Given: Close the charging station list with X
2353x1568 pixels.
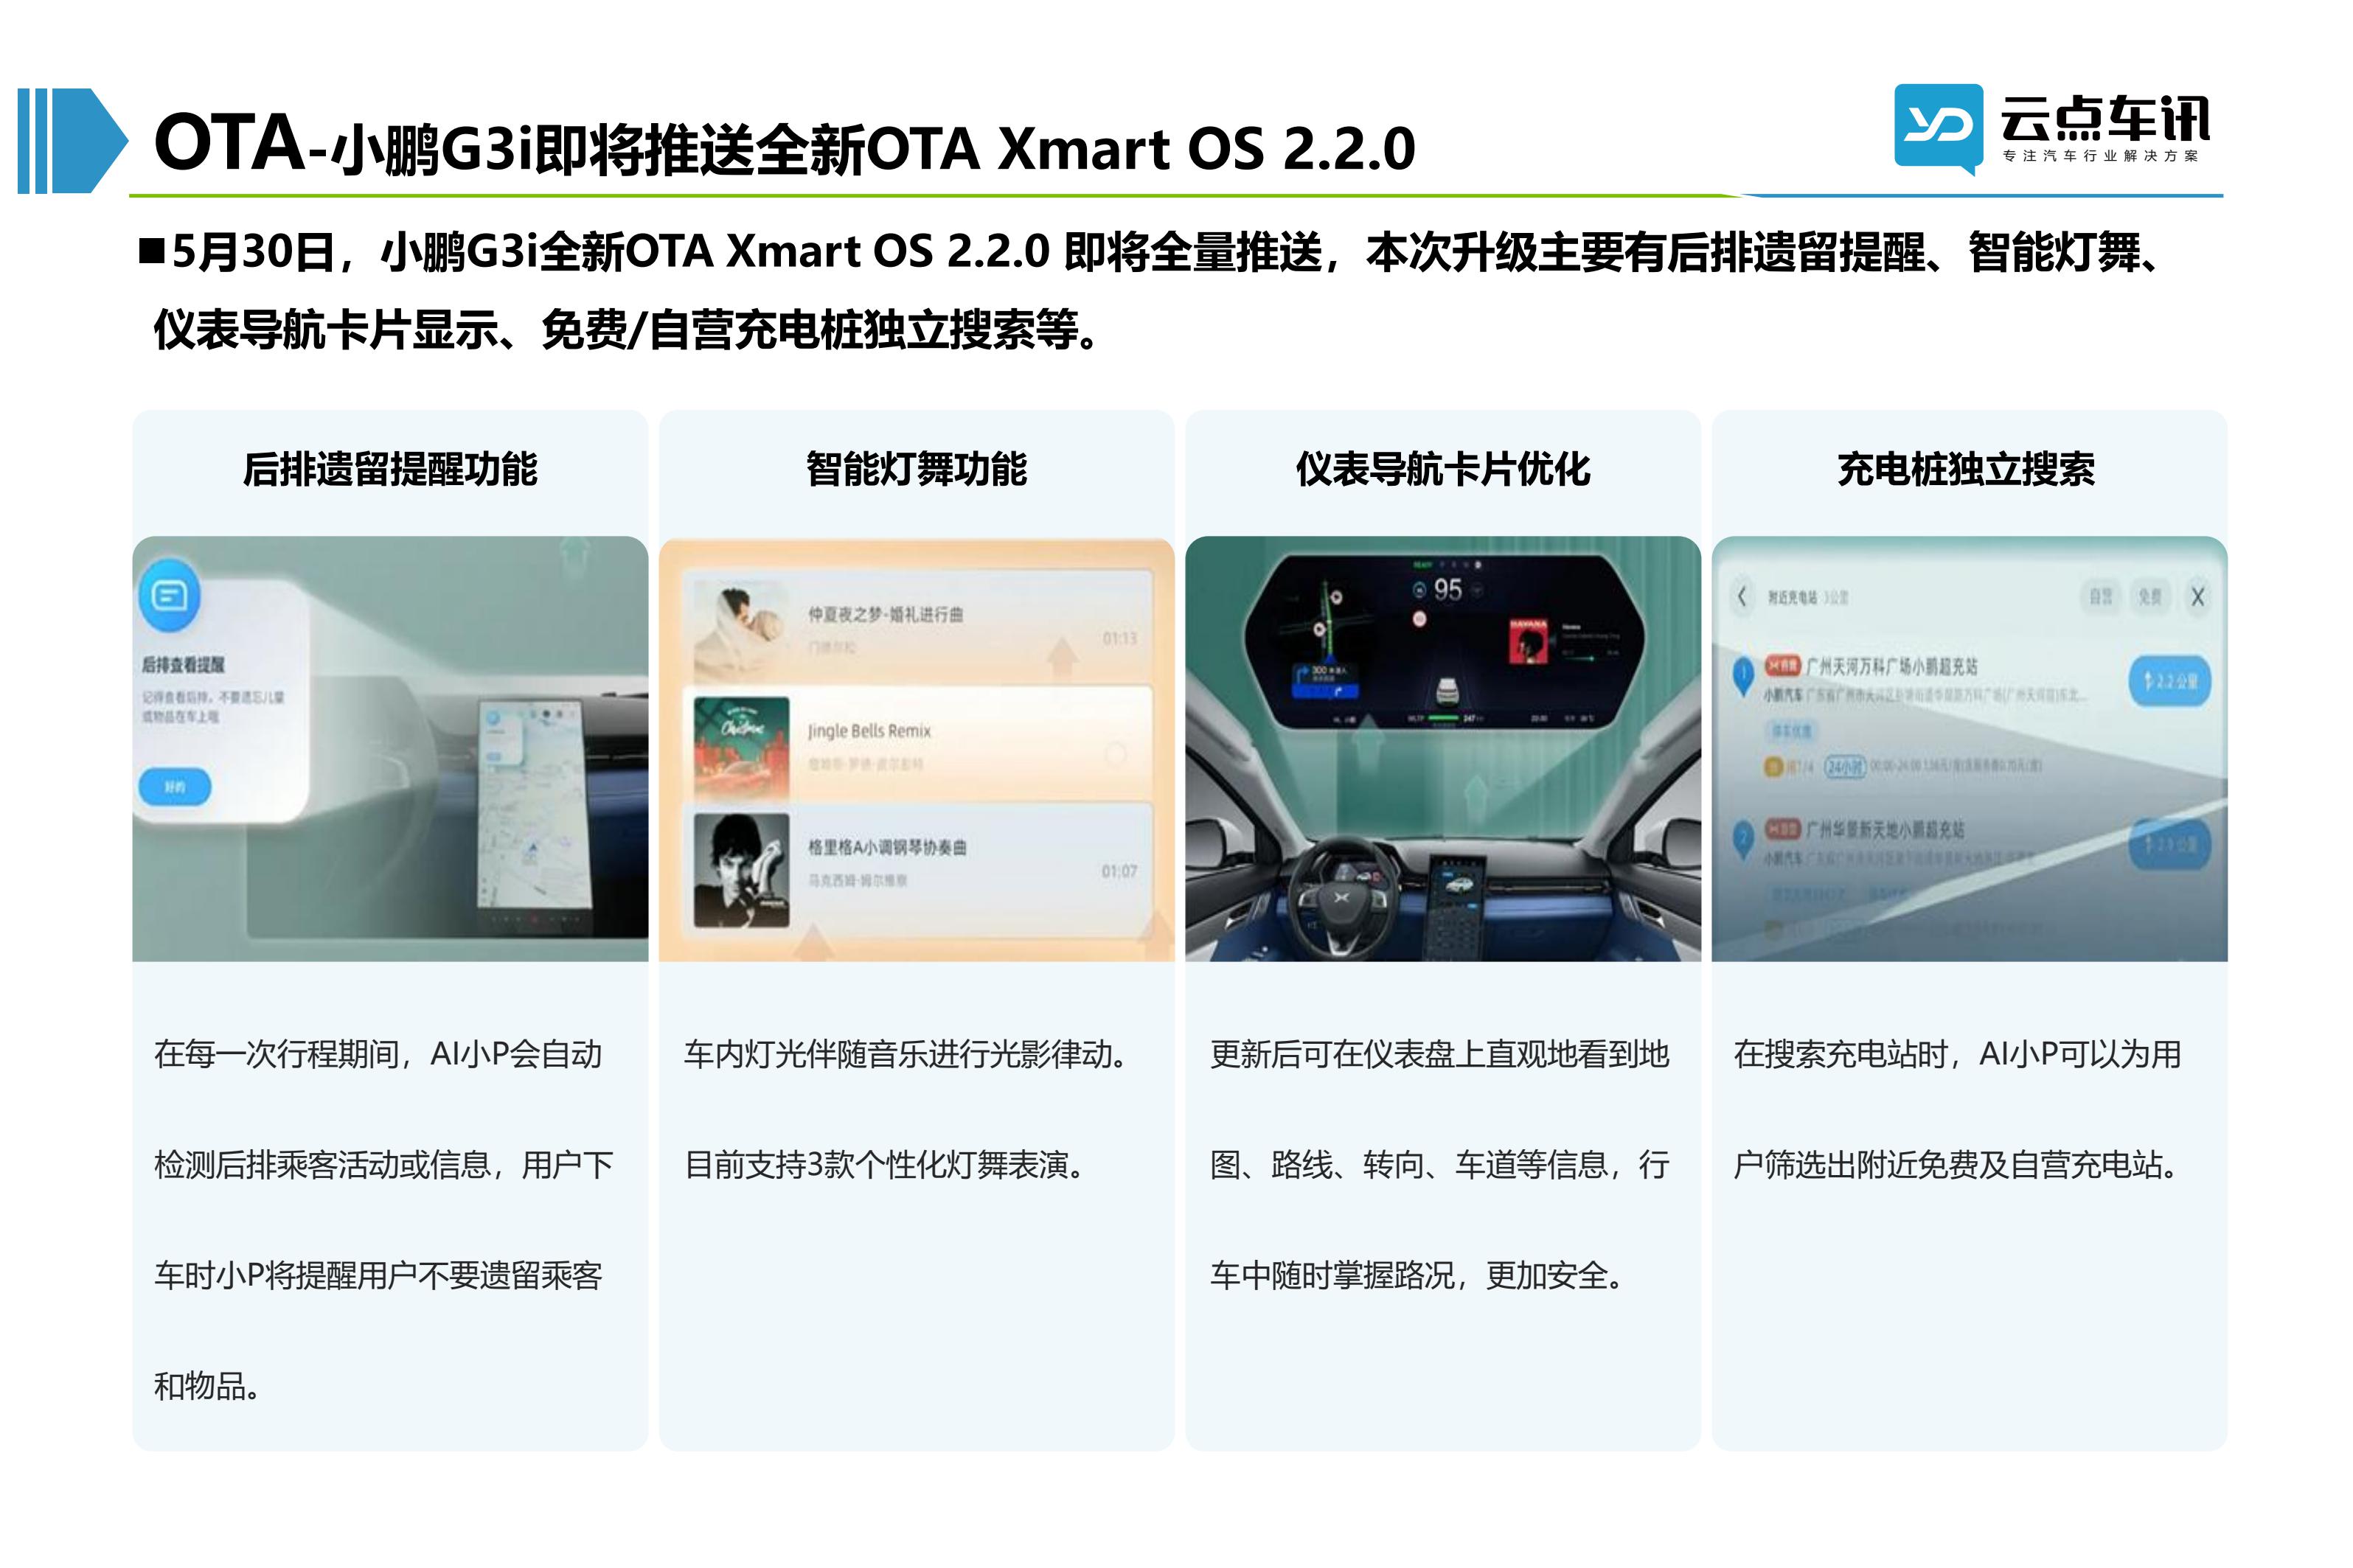Looking at the screenshot, I should [x=2198, y=597].
